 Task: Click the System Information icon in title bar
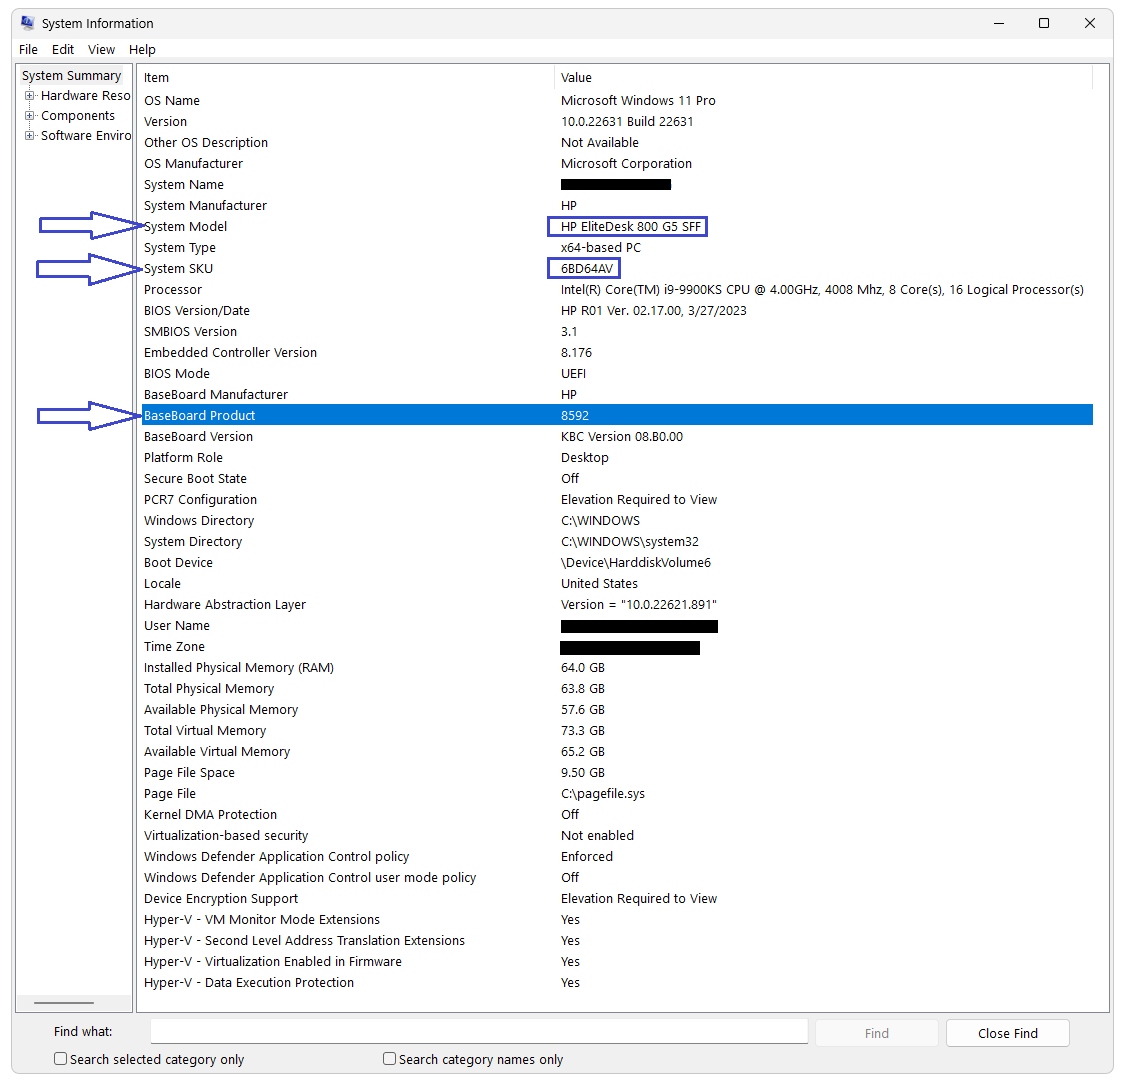pyautogui.click(x=26, y=22)
